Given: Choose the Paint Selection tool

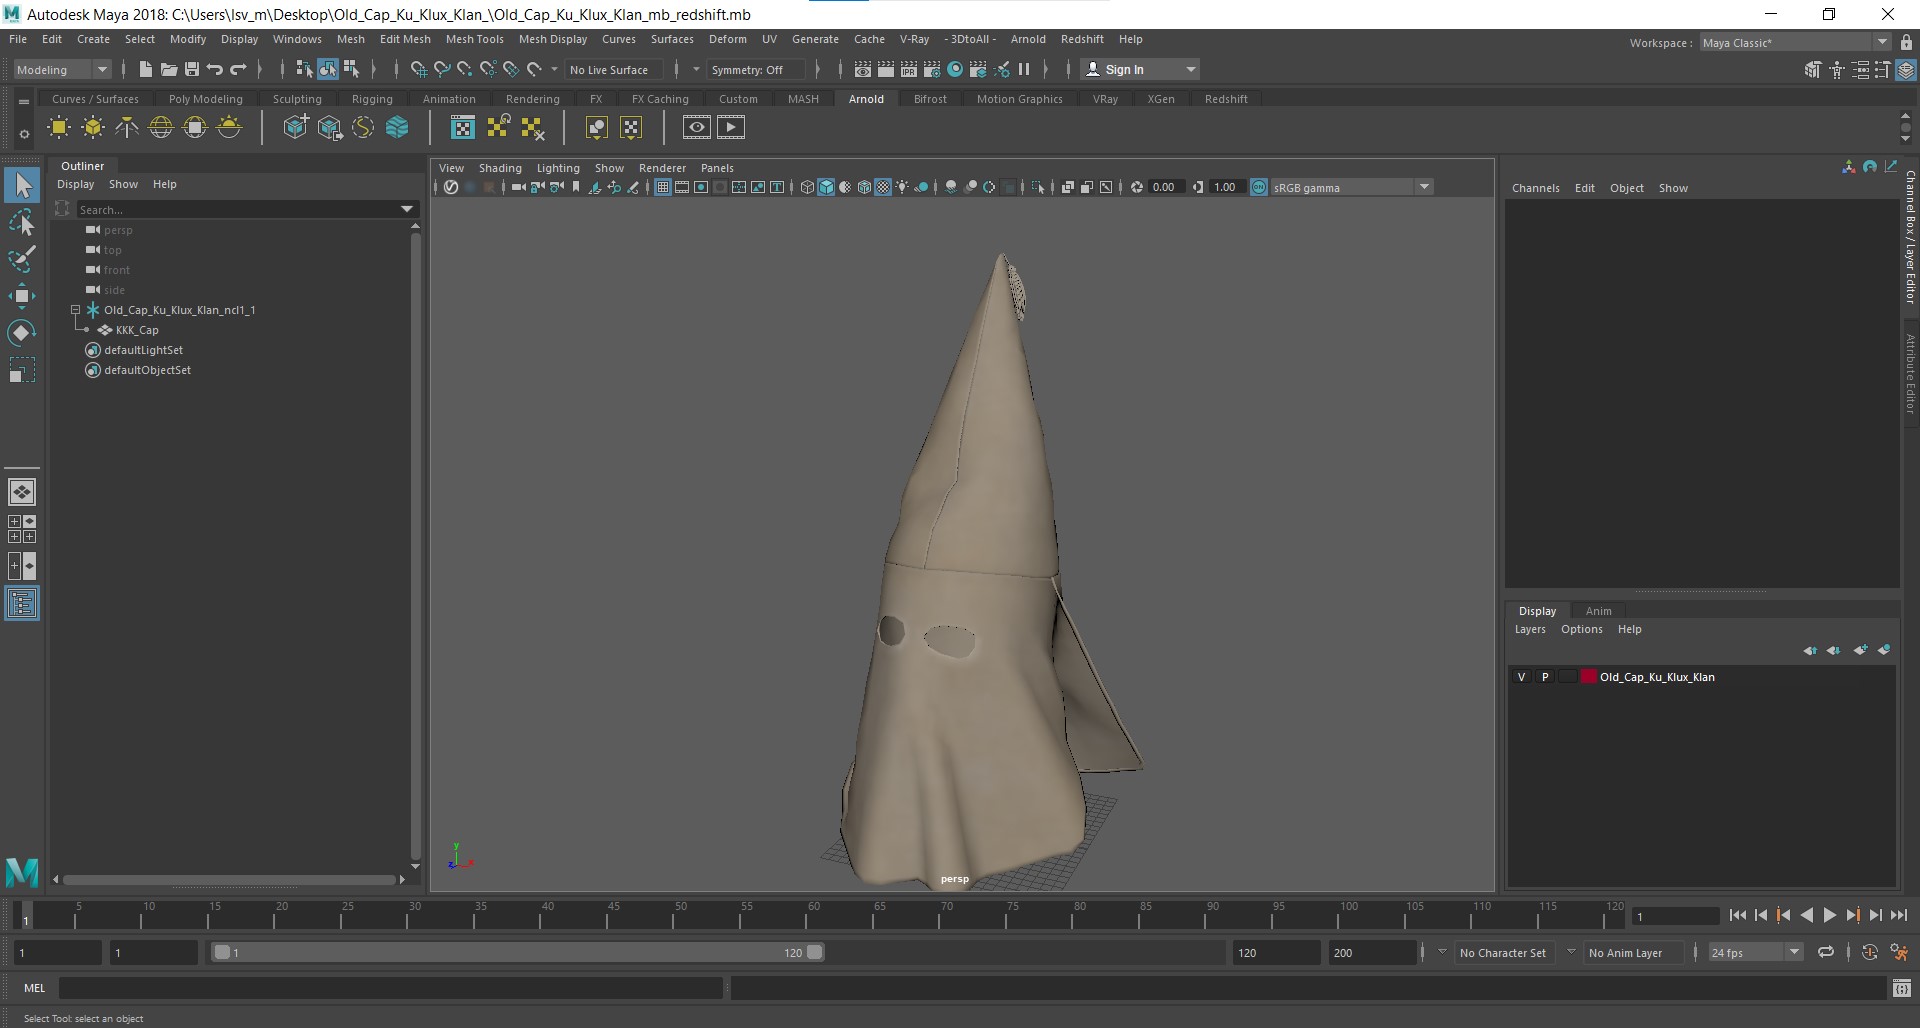Looking at the screenshot, I should coord(22,259).
